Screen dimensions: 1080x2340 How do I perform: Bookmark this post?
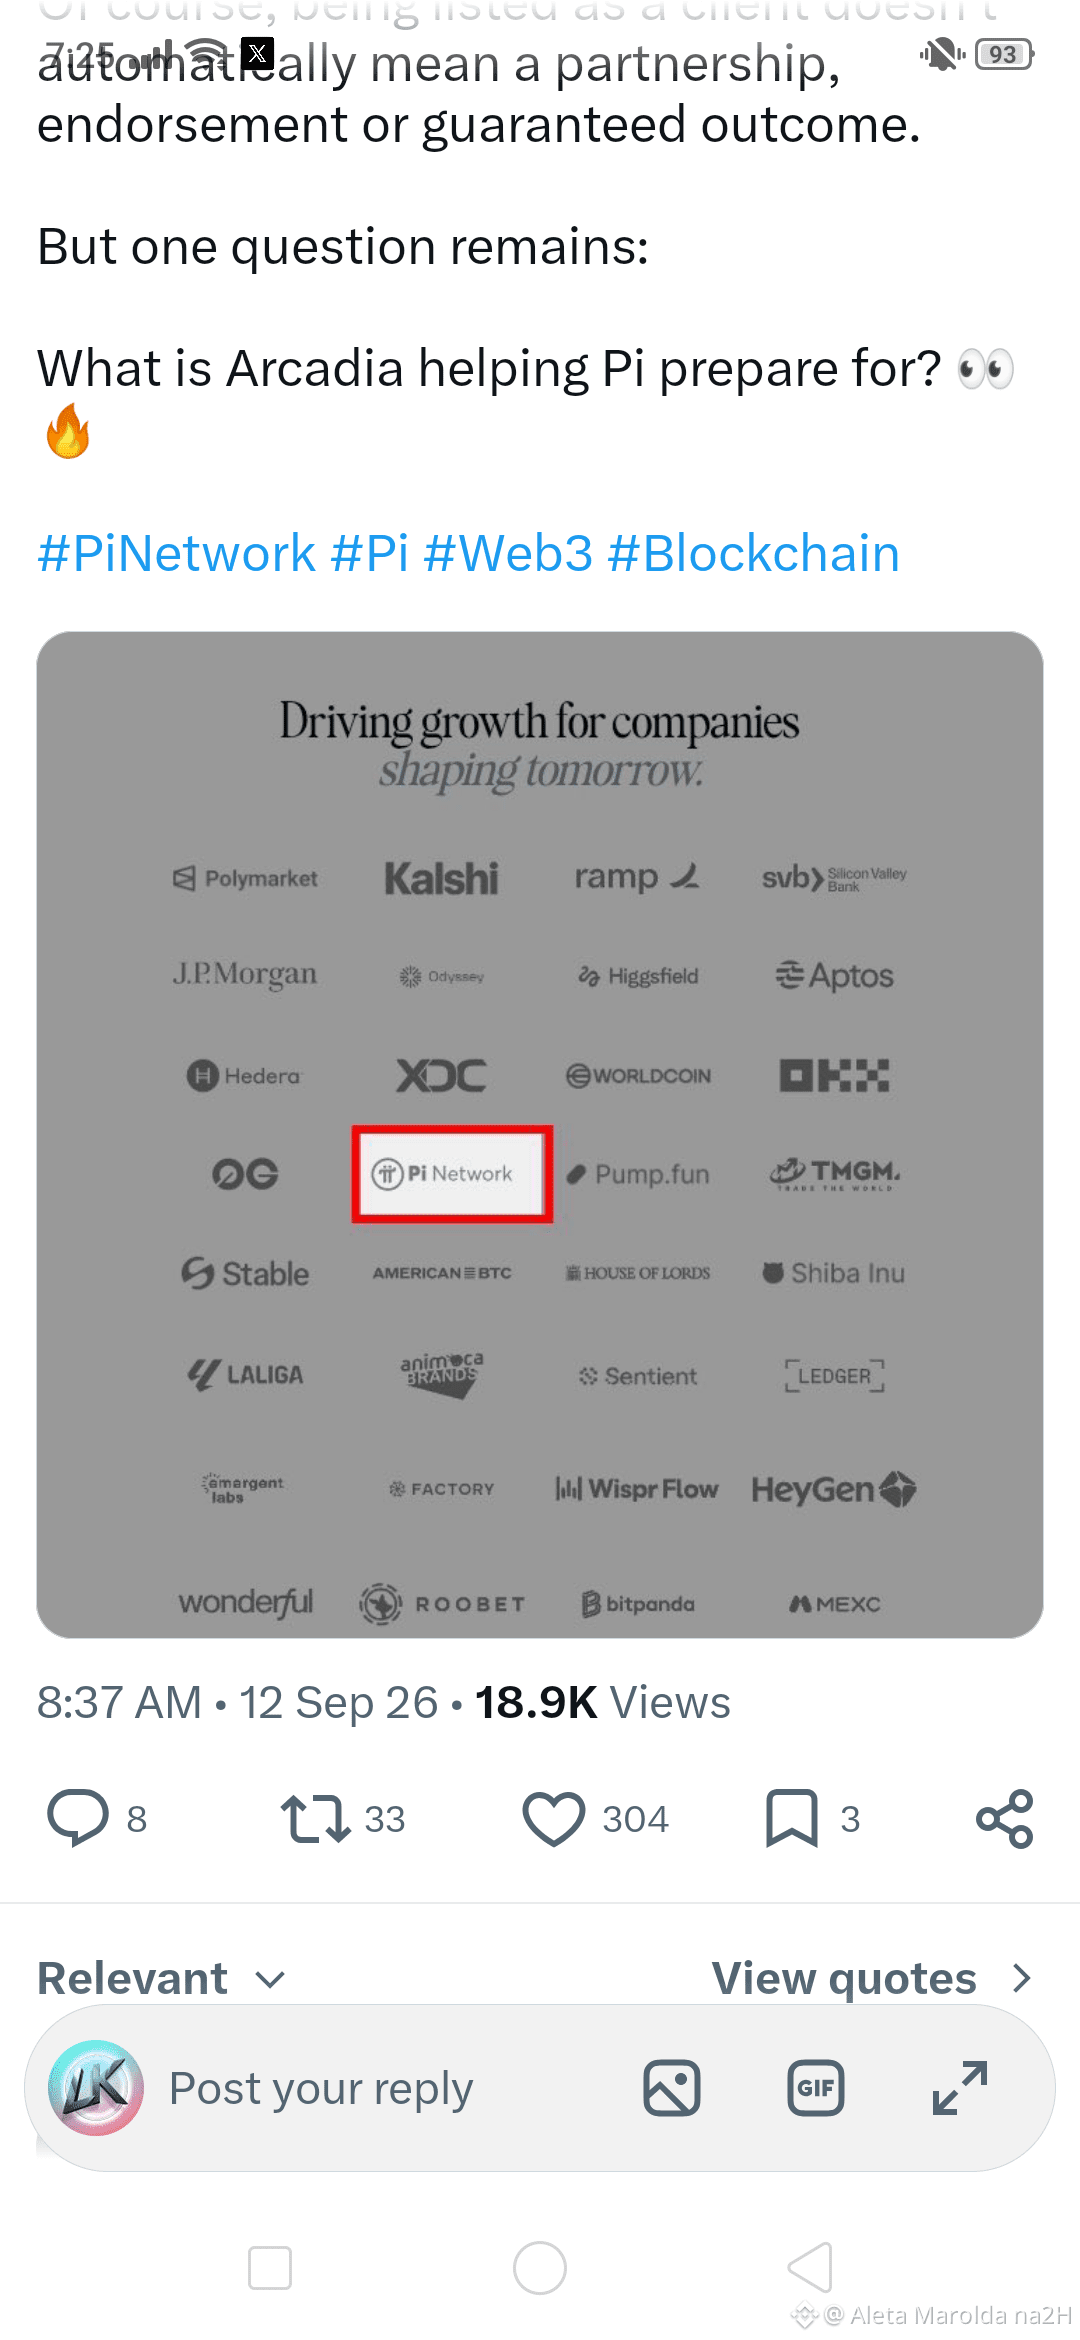(x=792, y=1818)
